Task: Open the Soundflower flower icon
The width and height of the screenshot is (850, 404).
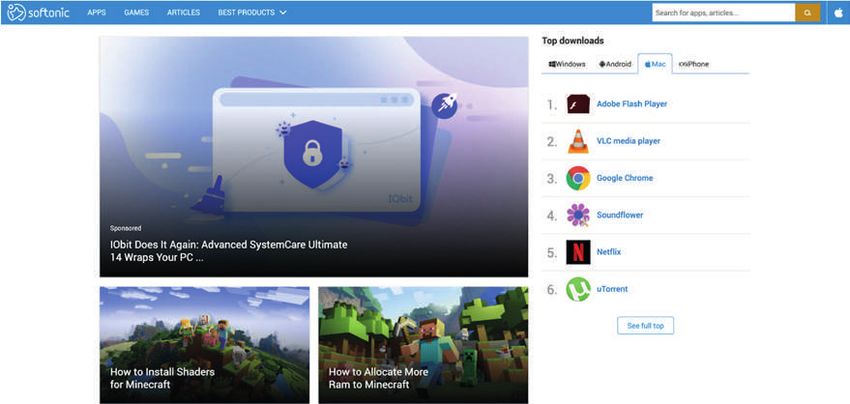Action: (578, 215)
